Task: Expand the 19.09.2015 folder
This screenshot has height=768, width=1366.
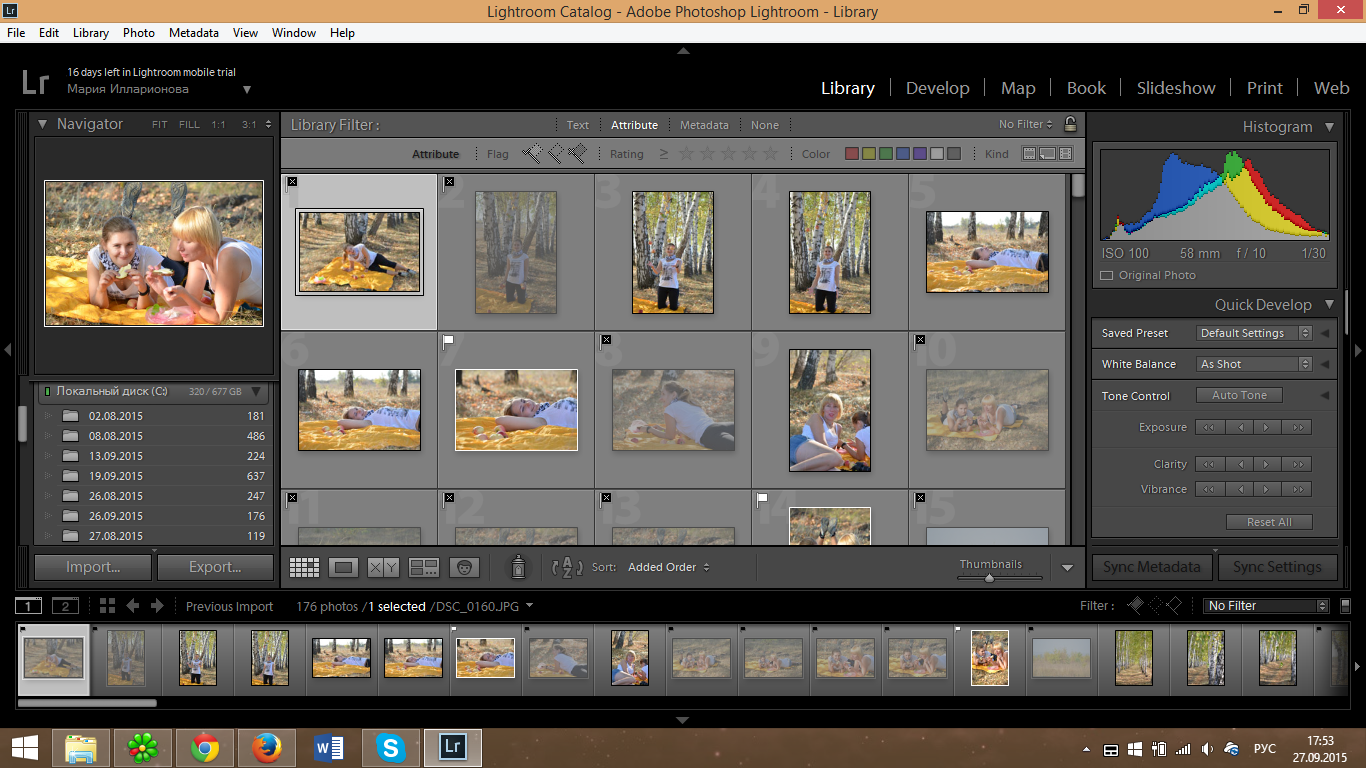Action: click(47, 476)
